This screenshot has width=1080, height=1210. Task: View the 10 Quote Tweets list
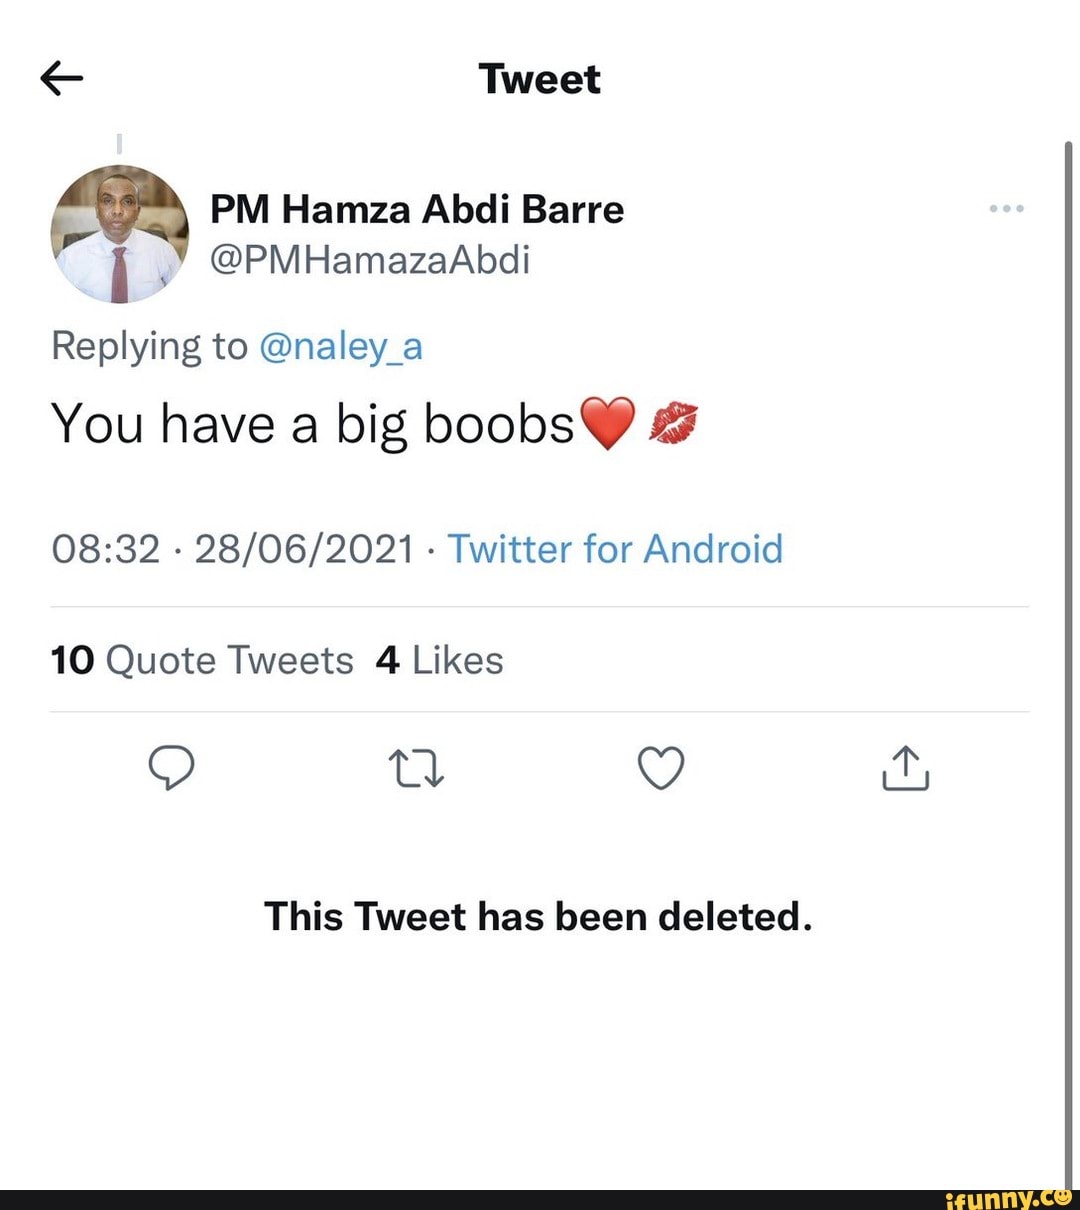pos(202,660)
